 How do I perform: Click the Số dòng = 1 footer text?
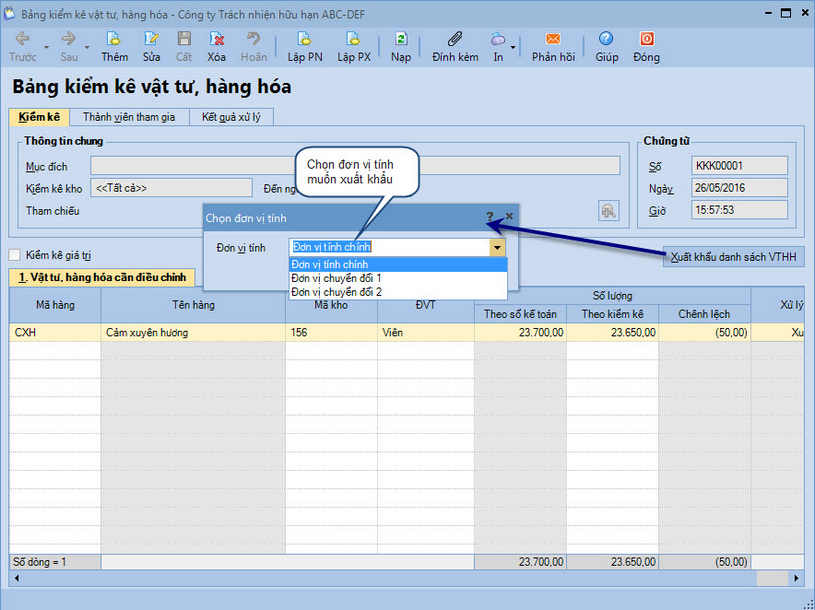(40, 562)
